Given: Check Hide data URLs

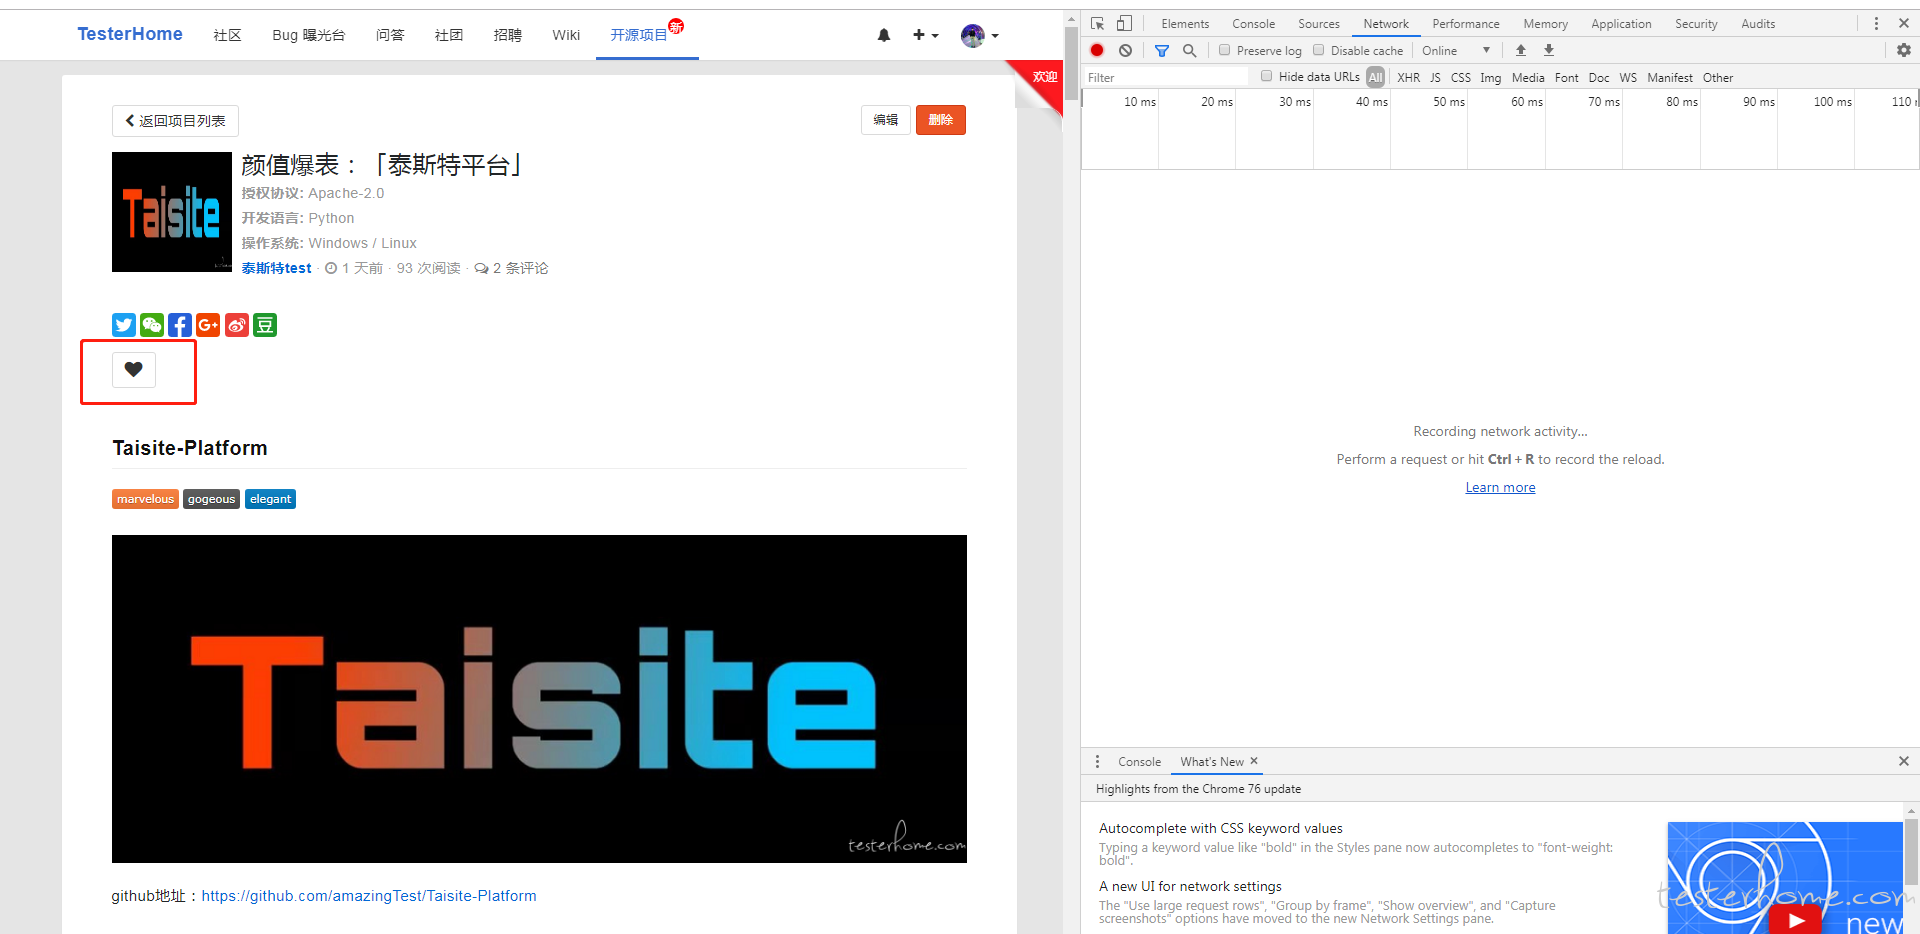Looking at the screenshot, I should click(x=1266, y=76).
